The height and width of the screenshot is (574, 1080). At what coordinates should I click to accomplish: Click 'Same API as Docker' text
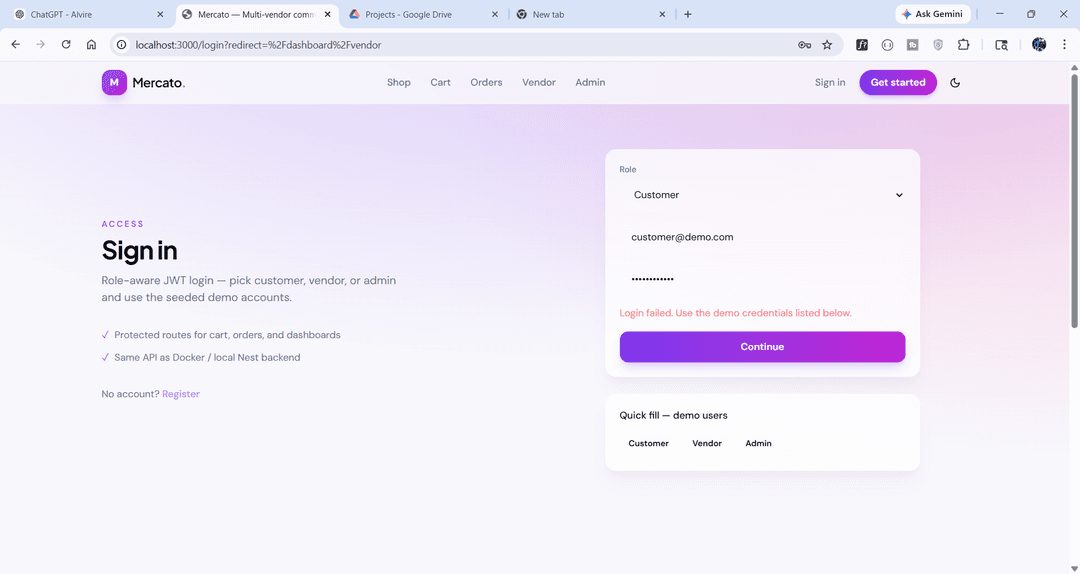point(207,358)
